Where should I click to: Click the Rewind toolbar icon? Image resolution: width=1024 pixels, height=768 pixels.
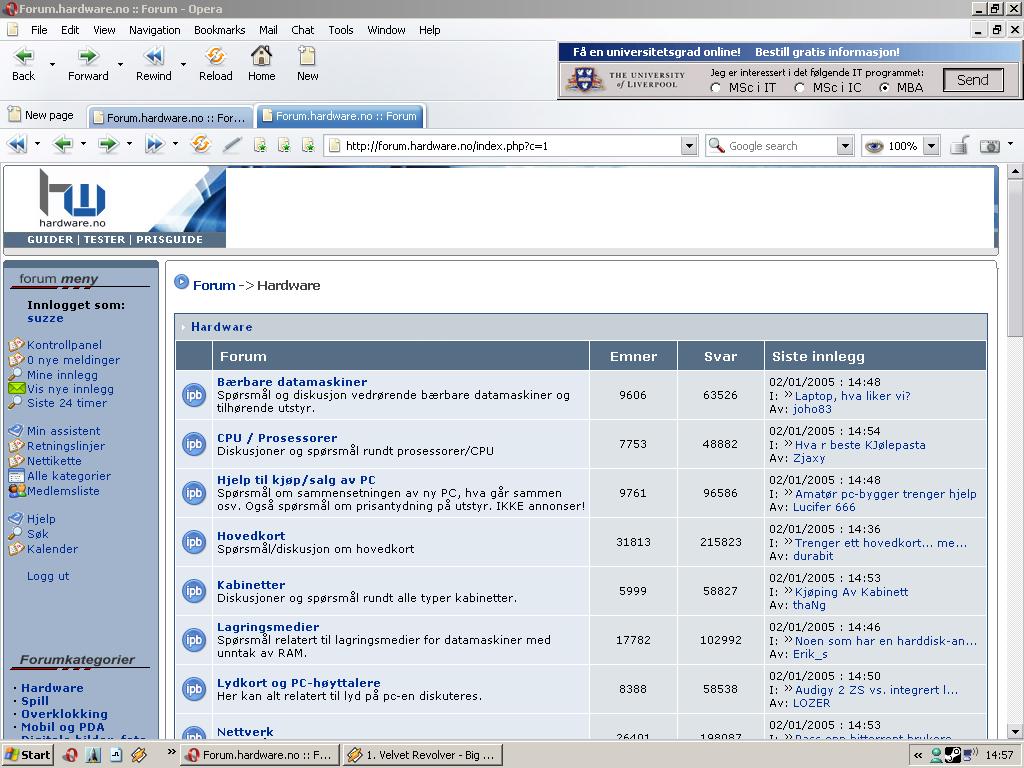coord(154,56)
